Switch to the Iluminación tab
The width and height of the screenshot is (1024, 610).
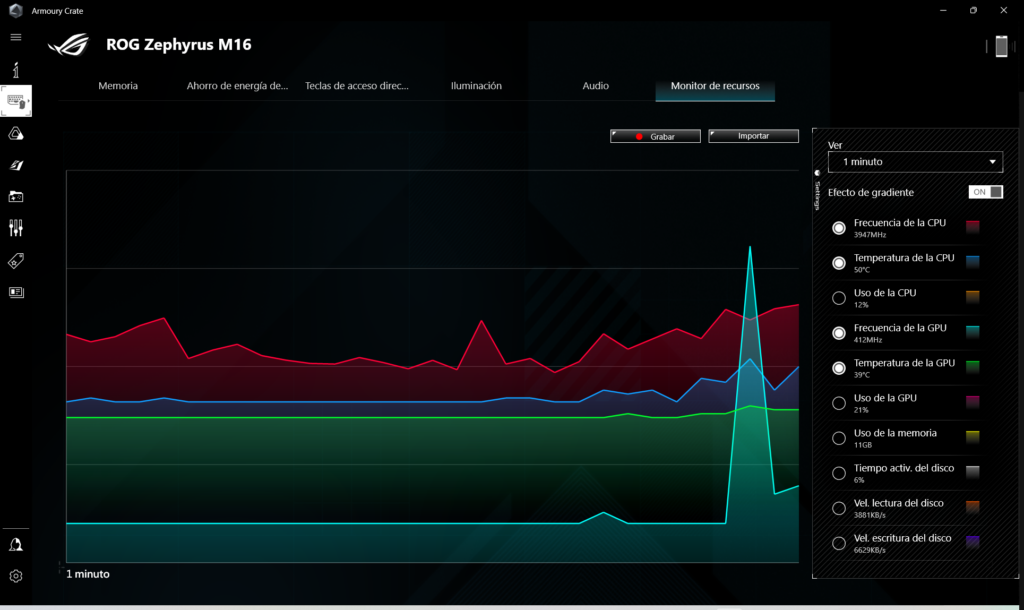[x=476, y=86]
